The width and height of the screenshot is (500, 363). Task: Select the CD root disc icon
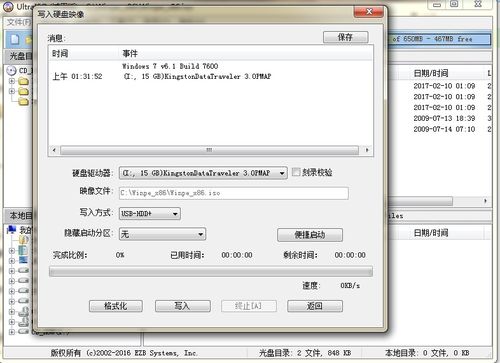[x=11, y=70]
